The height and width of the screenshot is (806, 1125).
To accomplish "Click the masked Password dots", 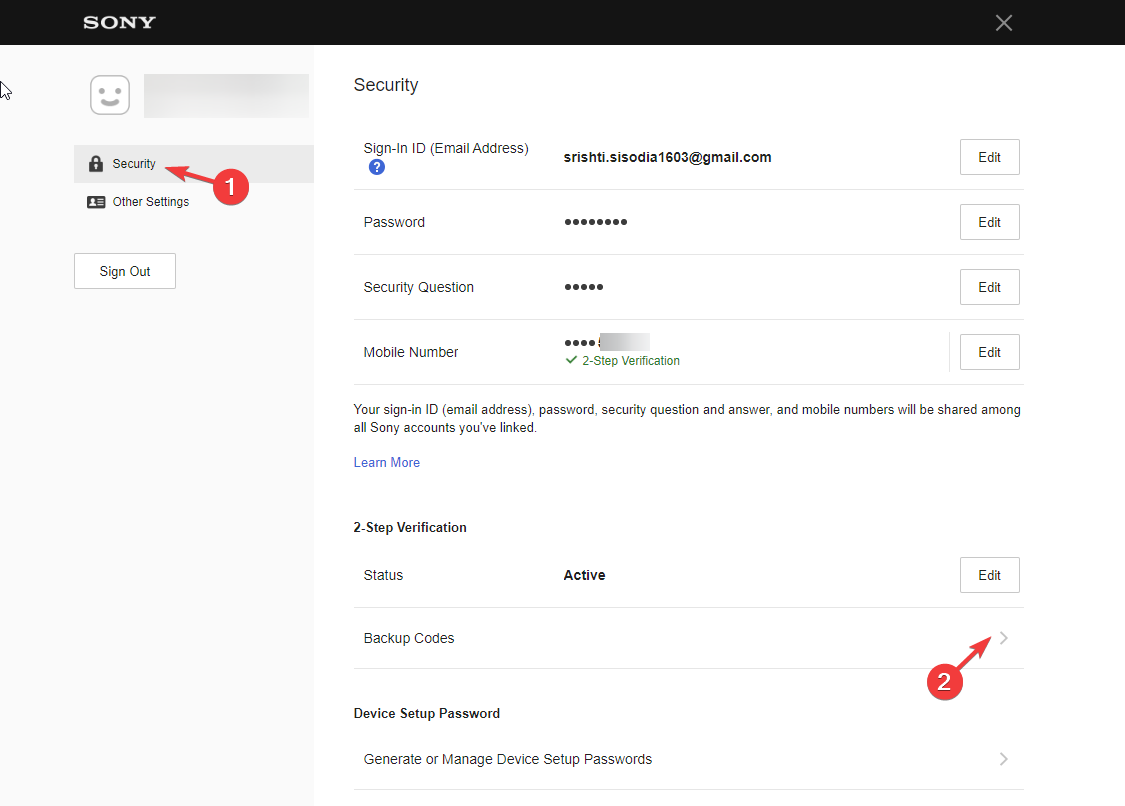I will tap(596, 222).
